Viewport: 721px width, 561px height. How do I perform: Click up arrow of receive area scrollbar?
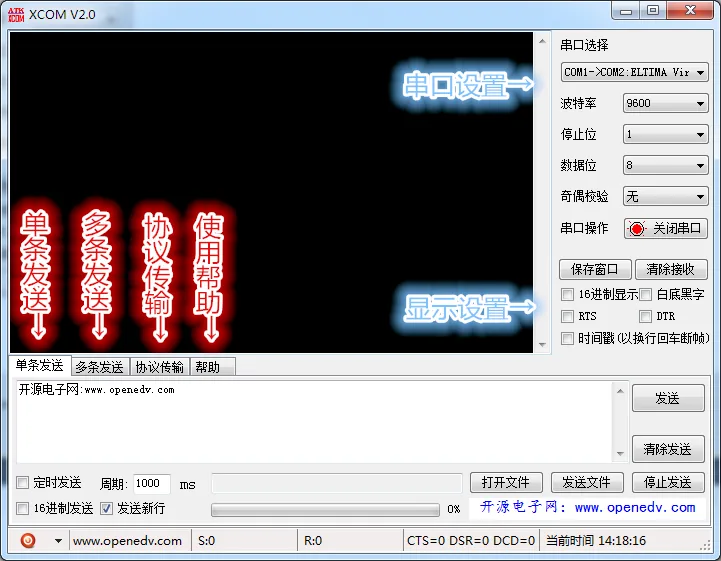[543, 41]
